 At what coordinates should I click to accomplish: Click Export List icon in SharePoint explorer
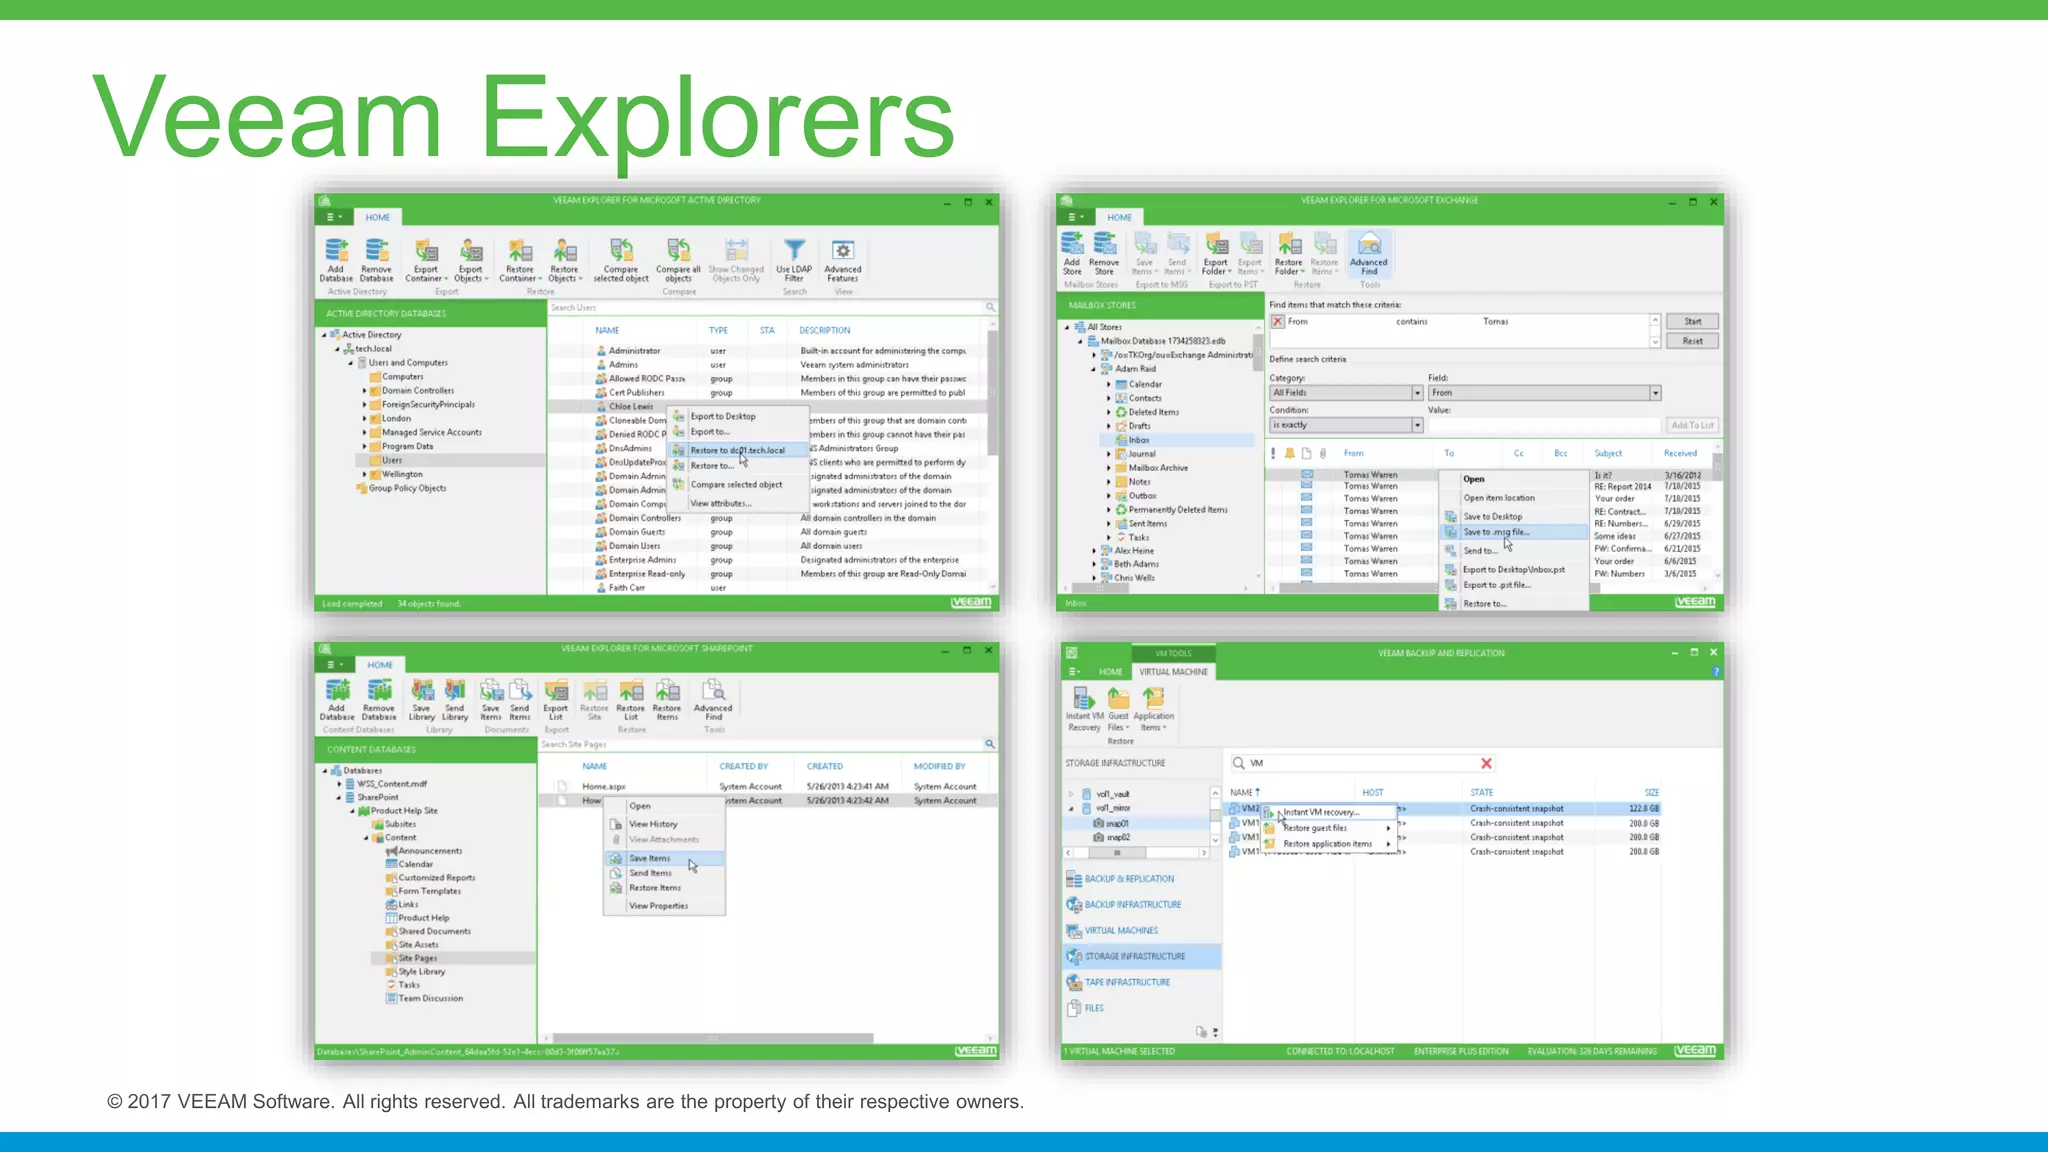pos(556,699)
